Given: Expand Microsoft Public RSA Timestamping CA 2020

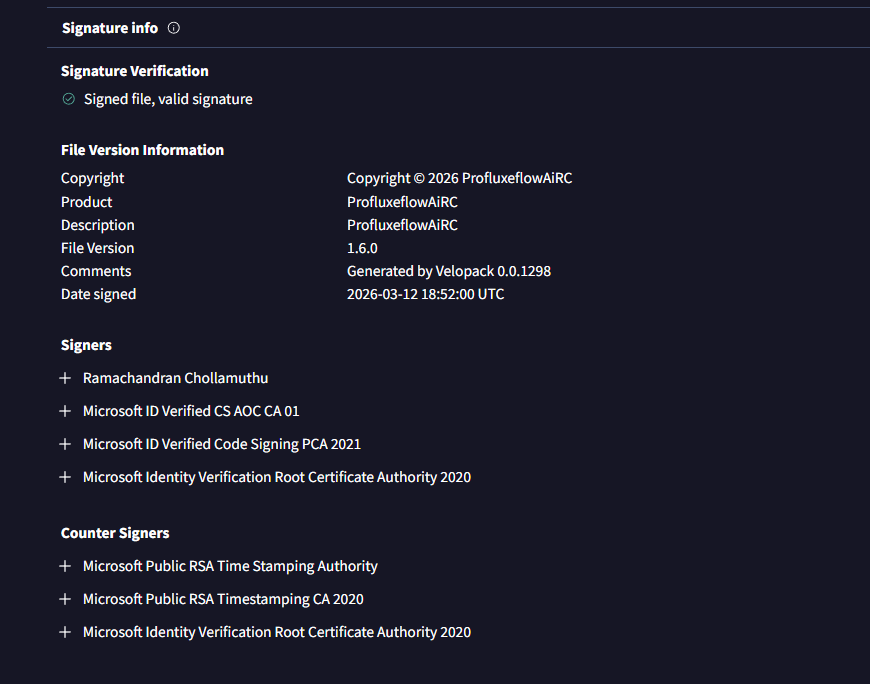Looking at the screenshot, I should coord(65,599).
